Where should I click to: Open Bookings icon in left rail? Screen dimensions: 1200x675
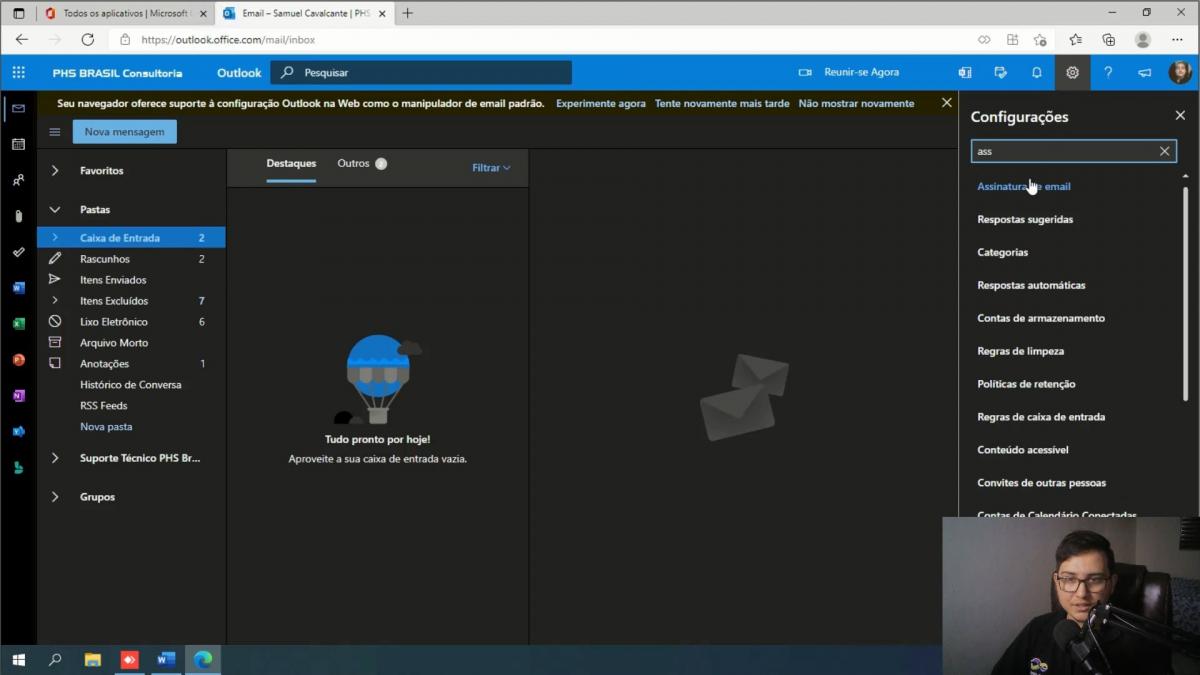[x=18, y=468]
